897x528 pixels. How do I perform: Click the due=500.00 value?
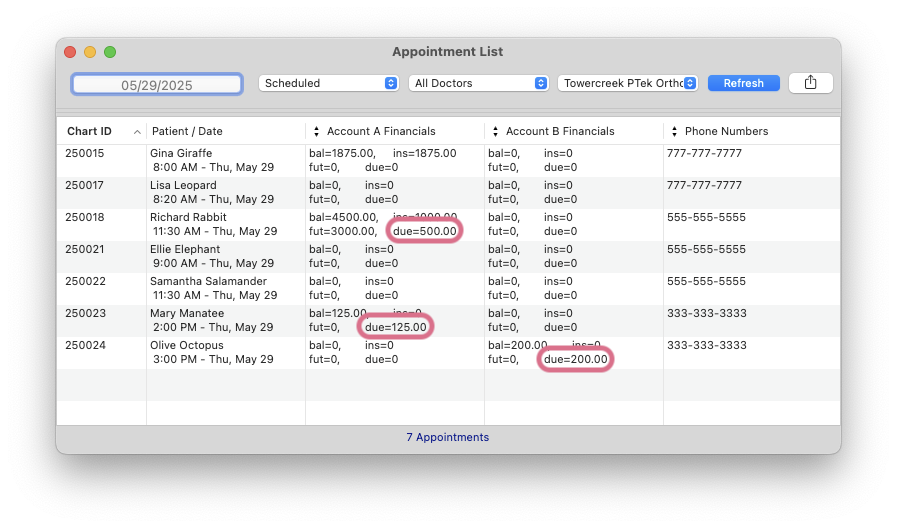(425, 231)
